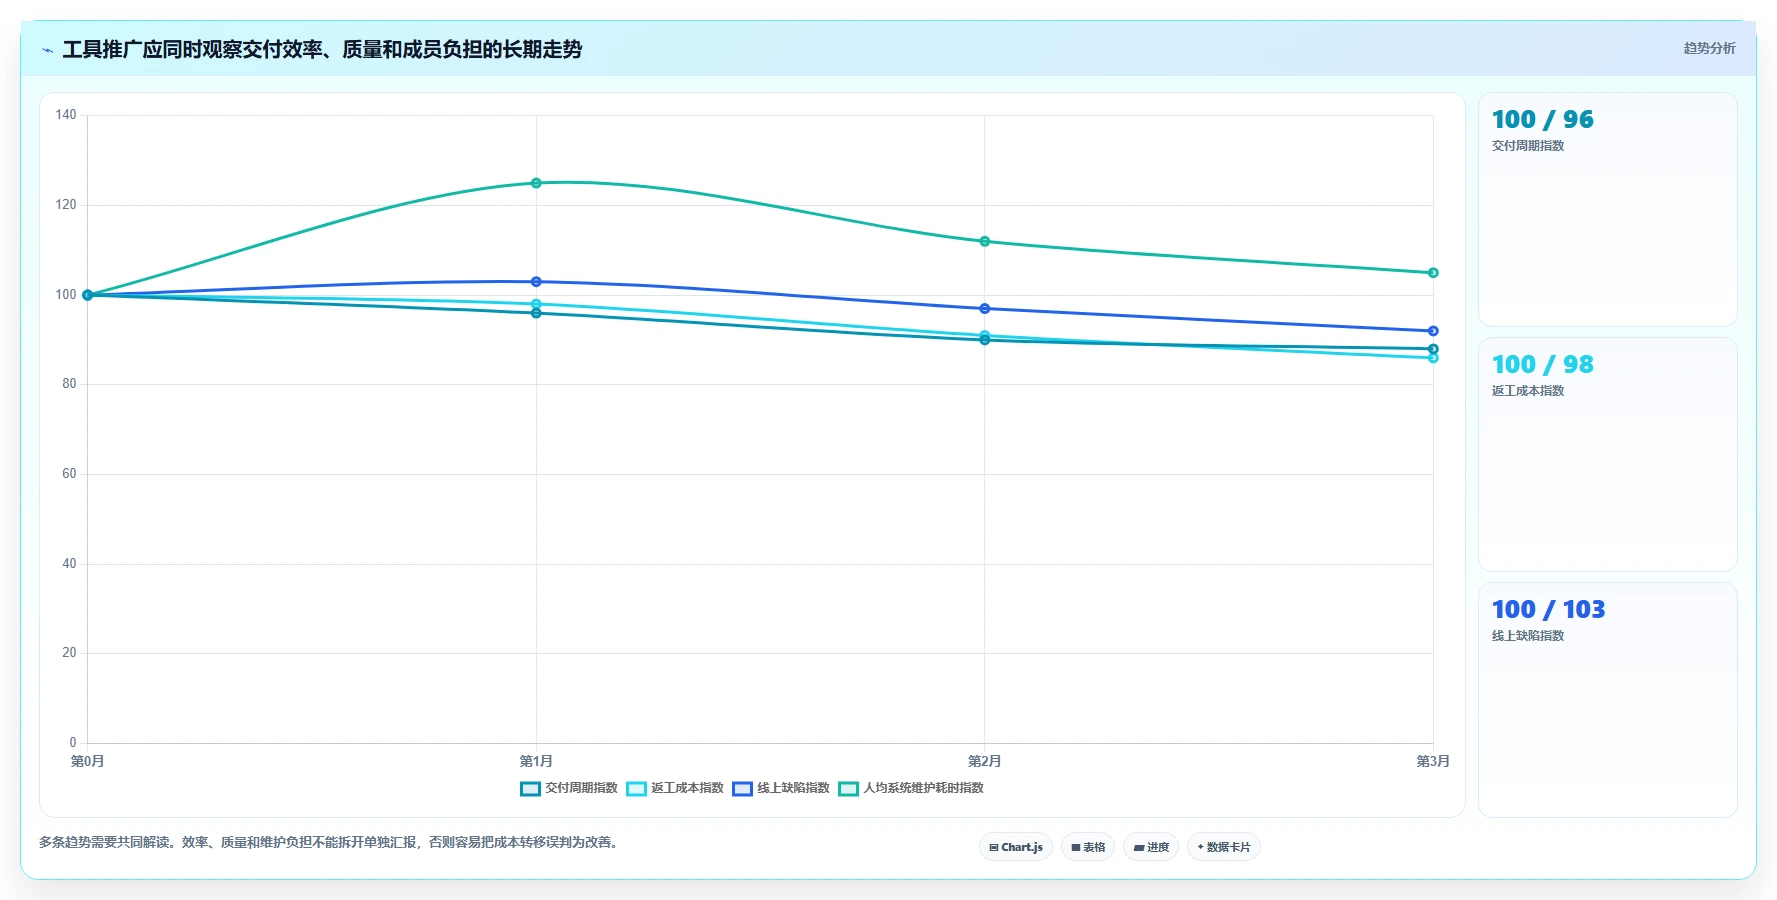This screenshot has width=1777, height=900.
Task: Click the Chart.js tag
Action: (1016, 847)
